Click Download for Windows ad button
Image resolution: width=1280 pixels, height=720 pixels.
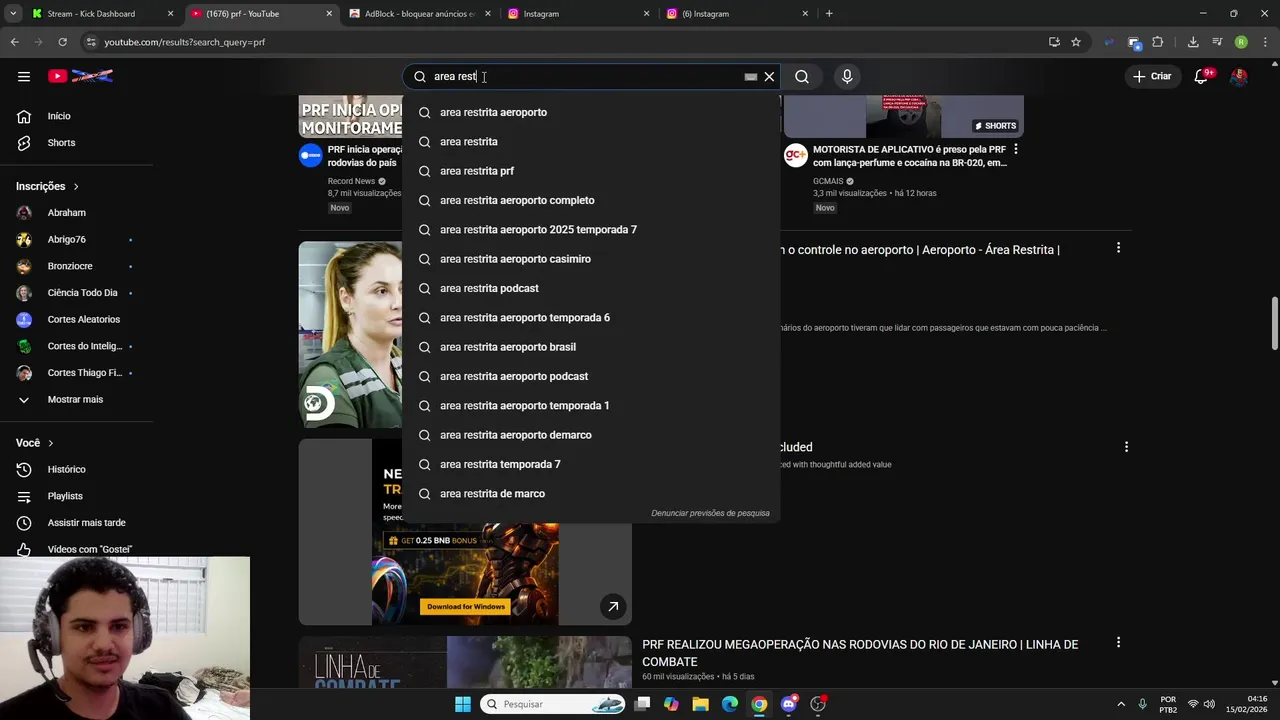(x=466, y=606)
